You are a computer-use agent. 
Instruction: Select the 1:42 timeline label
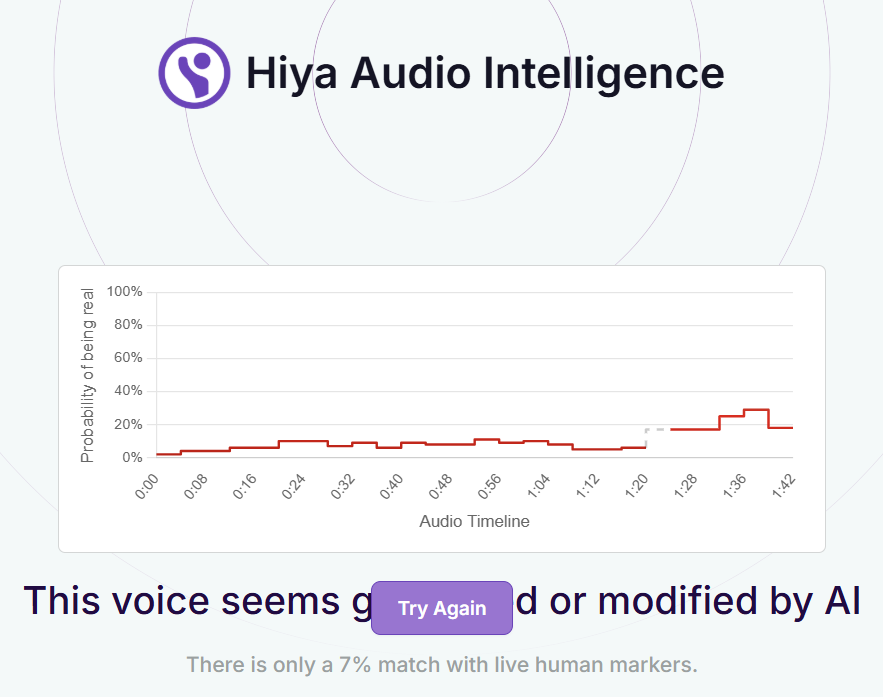pos(783,487)
